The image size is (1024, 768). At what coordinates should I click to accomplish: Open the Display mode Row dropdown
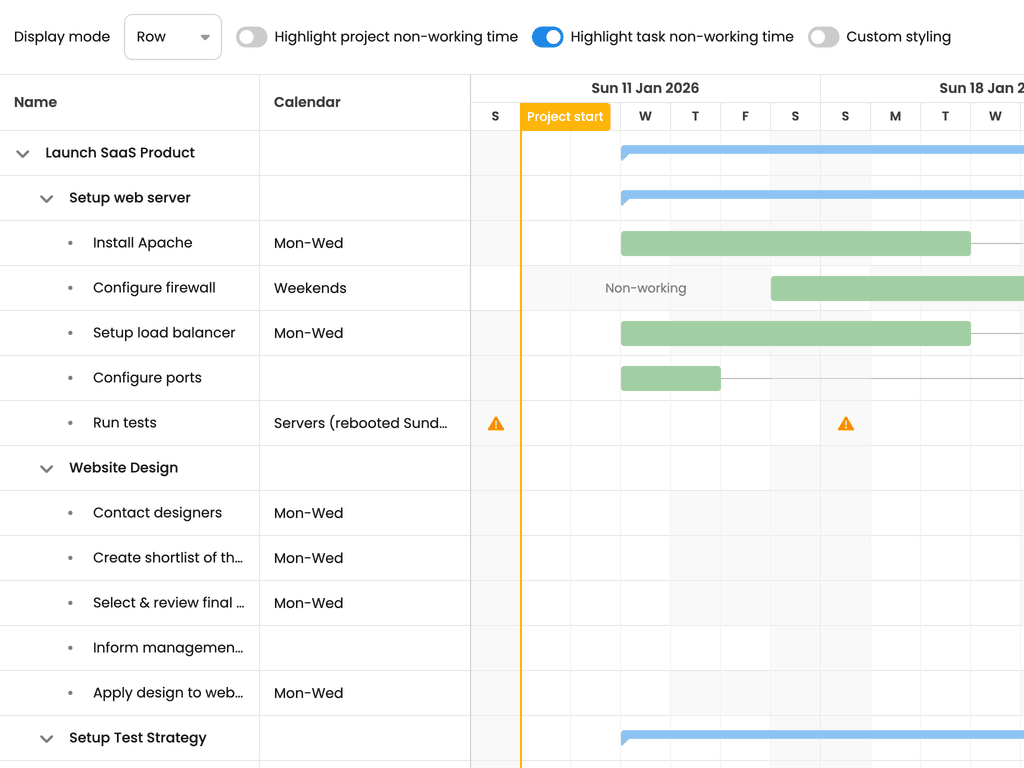coord(172,37)
